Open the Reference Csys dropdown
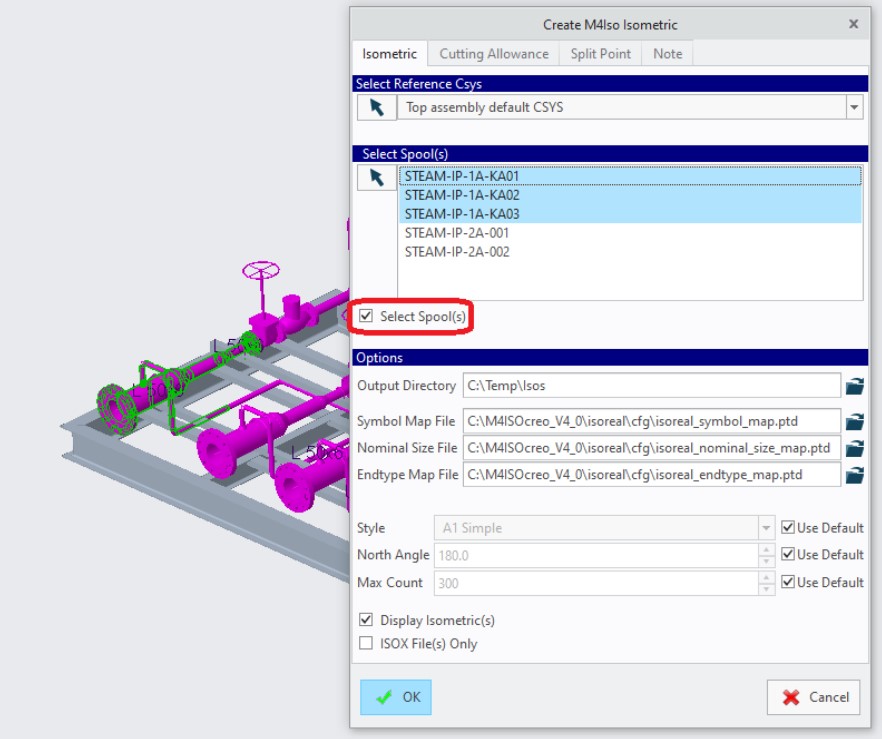The width and height of the screenshot is (882, 739). (x=854, y=107)
